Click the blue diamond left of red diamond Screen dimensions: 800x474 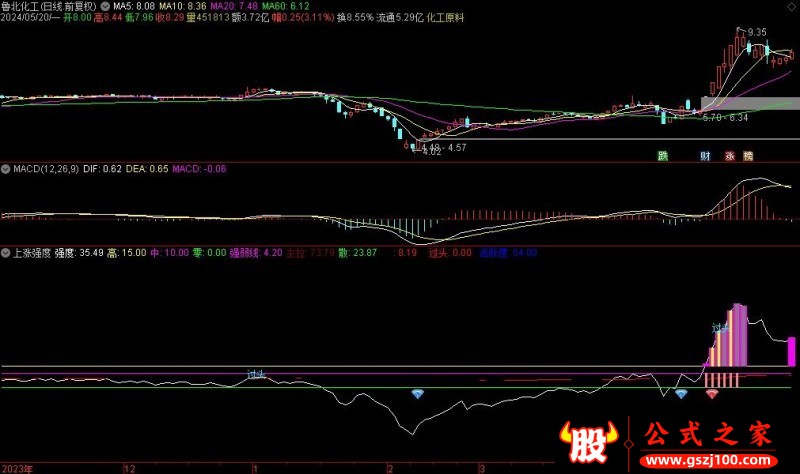681,394
